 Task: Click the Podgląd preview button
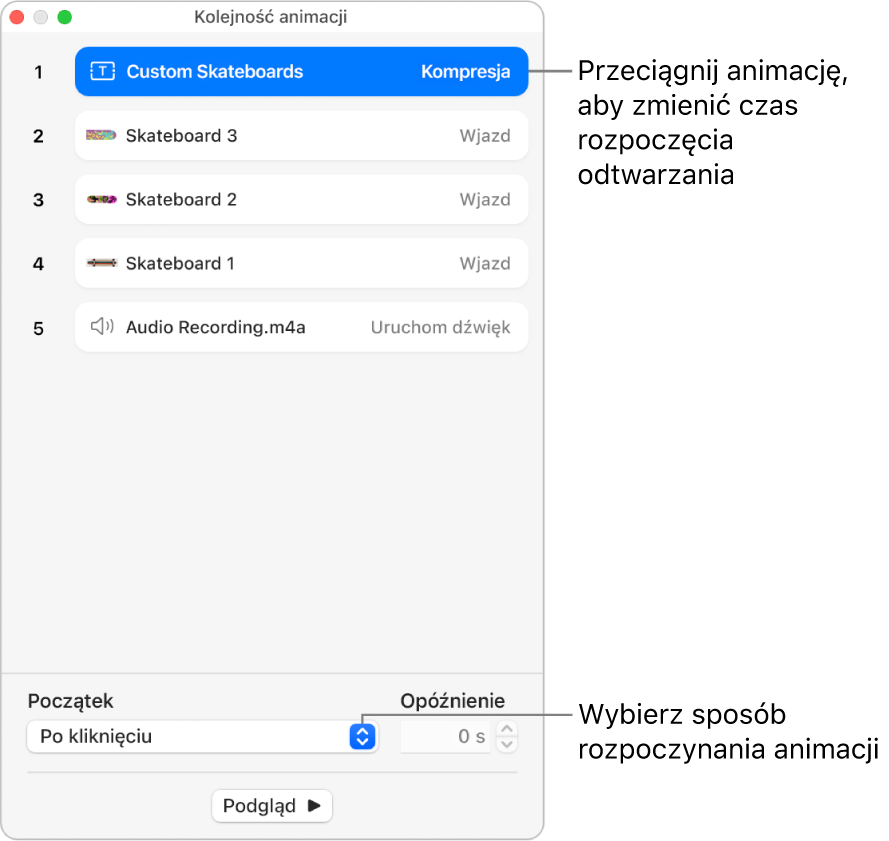click(272, 805)
